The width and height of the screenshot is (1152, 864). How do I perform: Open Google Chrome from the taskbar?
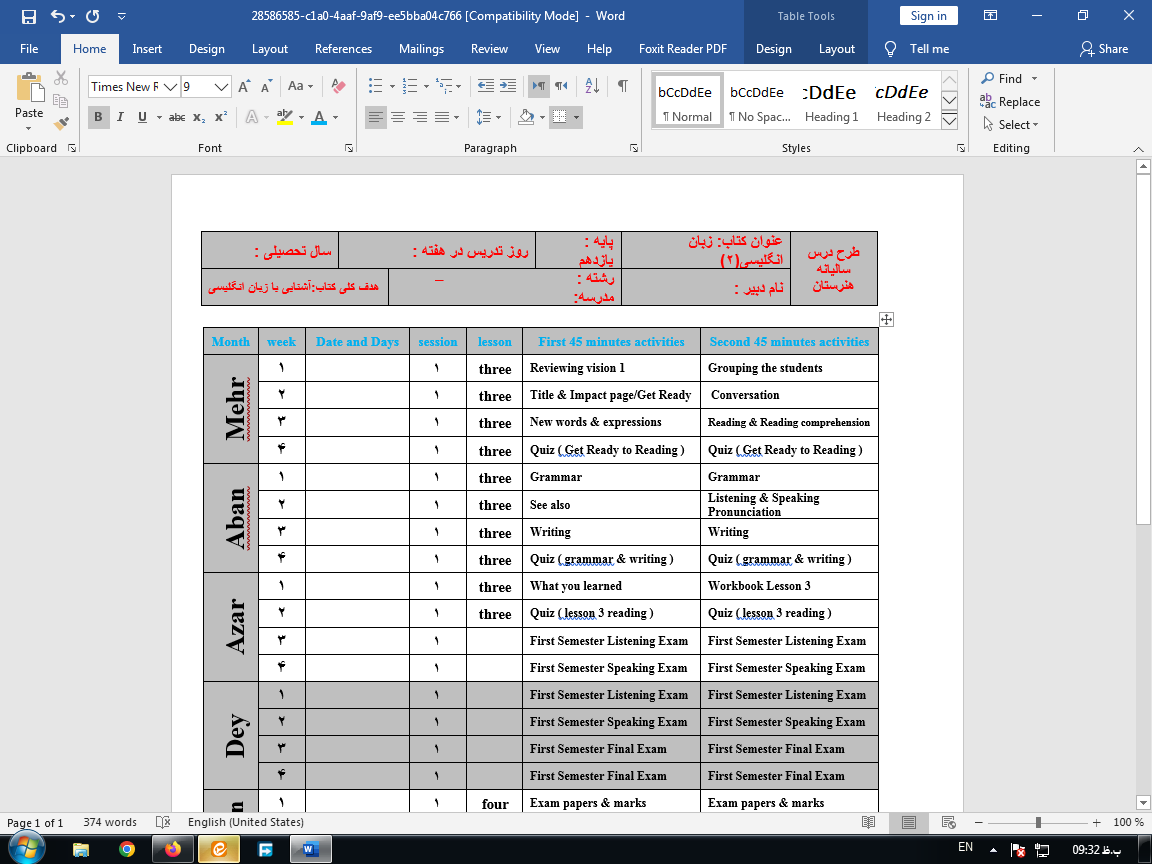[x=127, y=849]
